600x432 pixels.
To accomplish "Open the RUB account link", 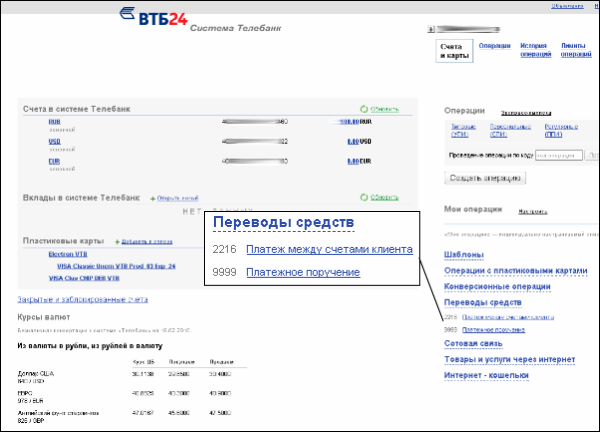I will click(x=54, y=122).
